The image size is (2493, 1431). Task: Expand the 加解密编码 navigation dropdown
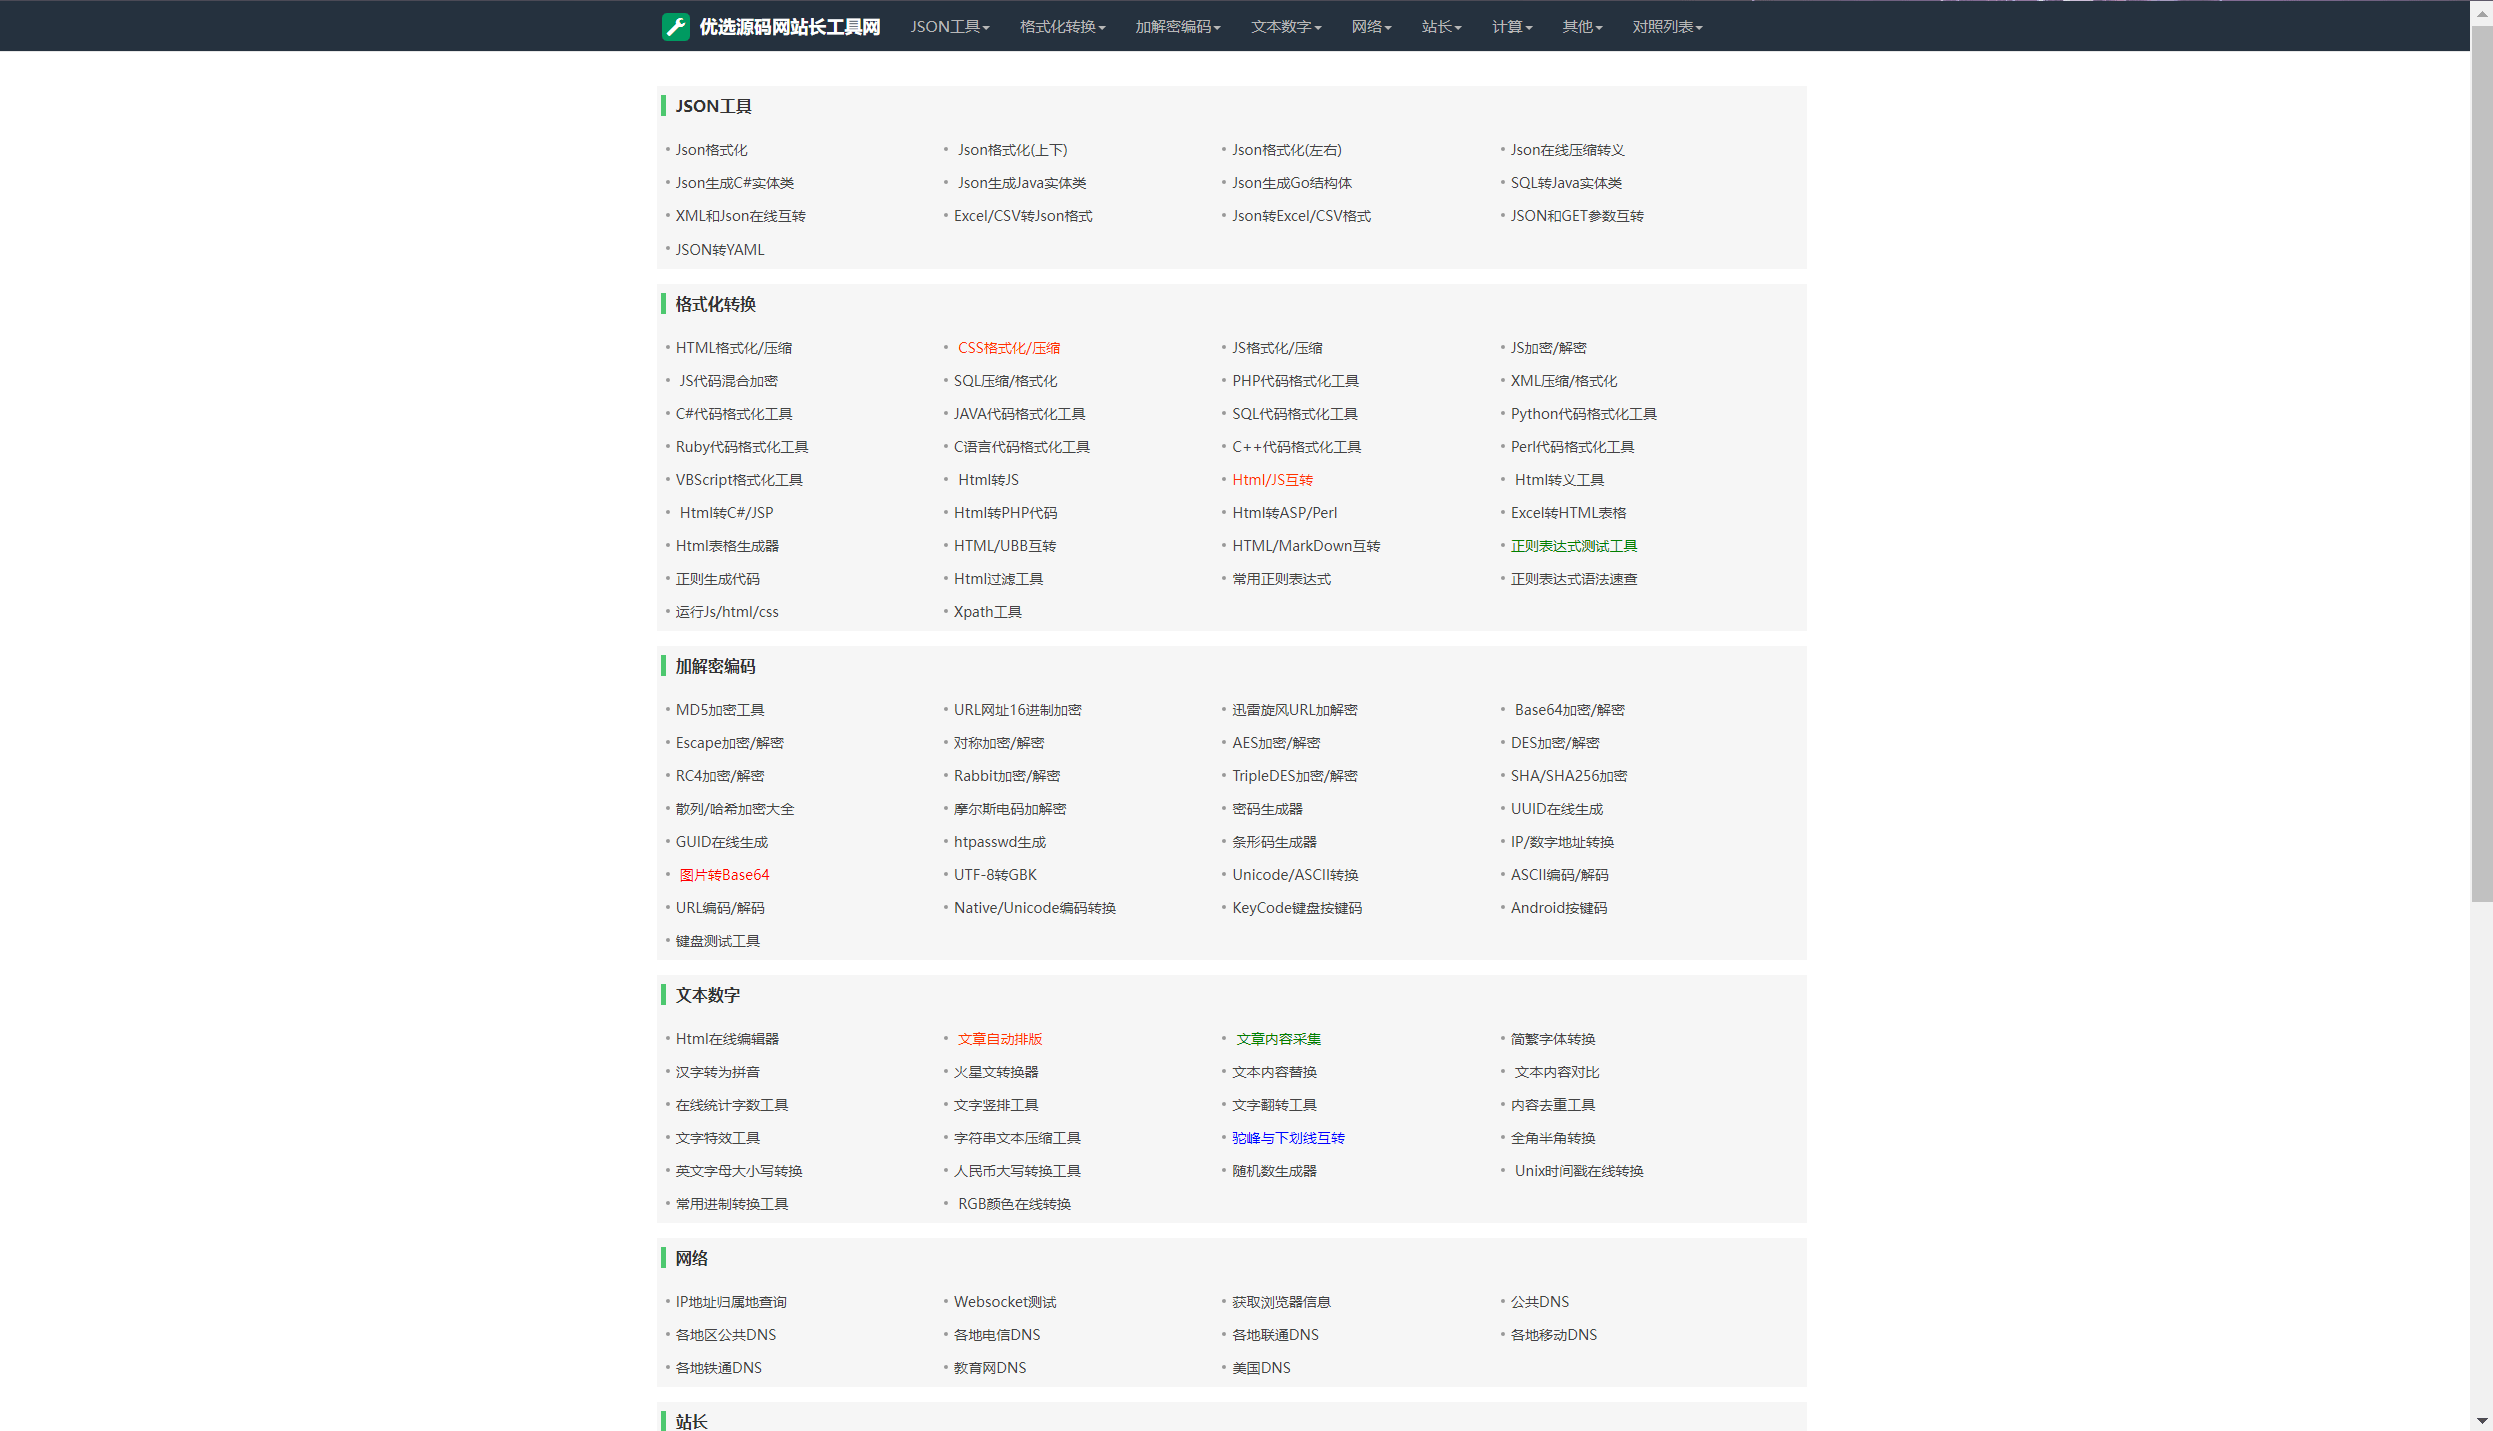(x=1177, y=27)
